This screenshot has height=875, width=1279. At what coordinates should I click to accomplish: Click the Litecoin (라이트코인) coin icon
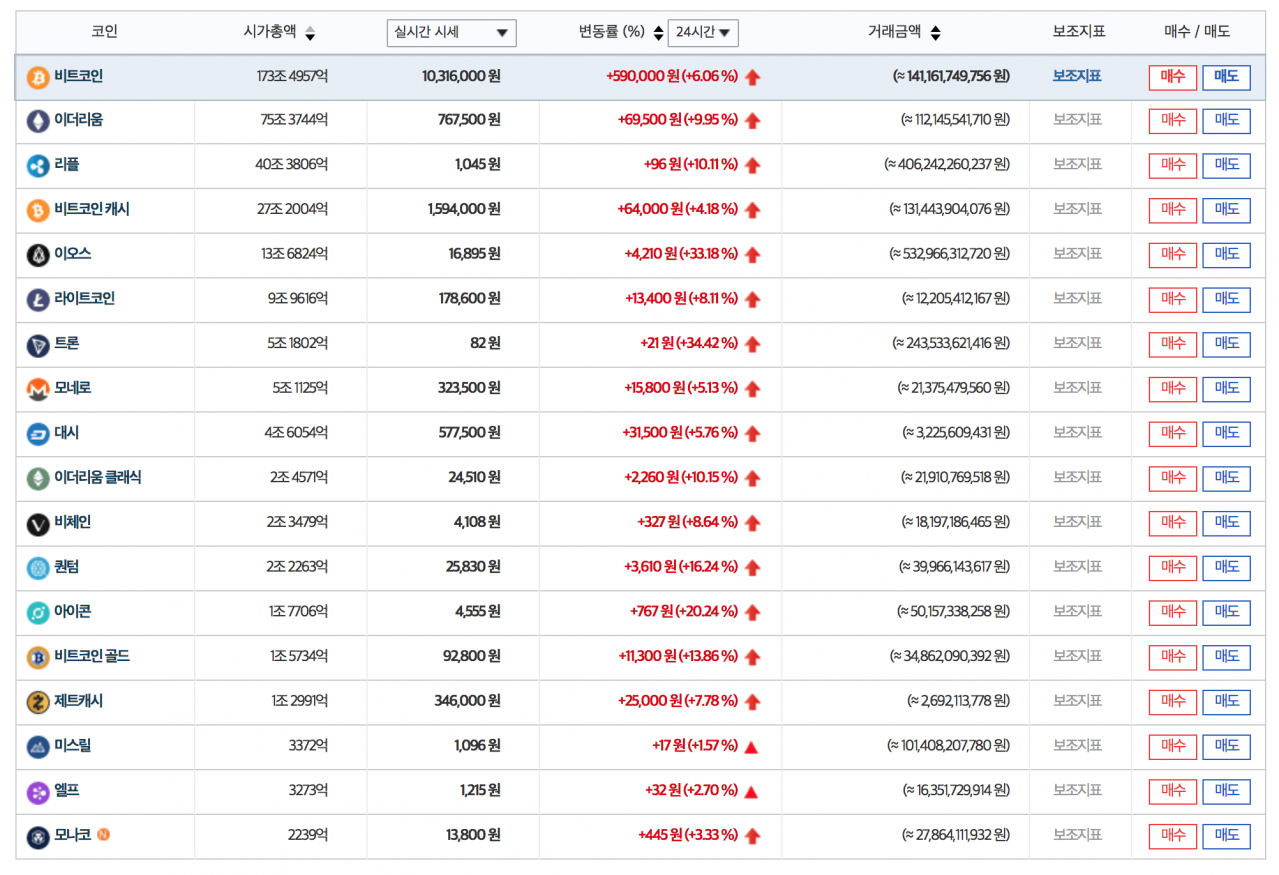[x=38, y=299]
